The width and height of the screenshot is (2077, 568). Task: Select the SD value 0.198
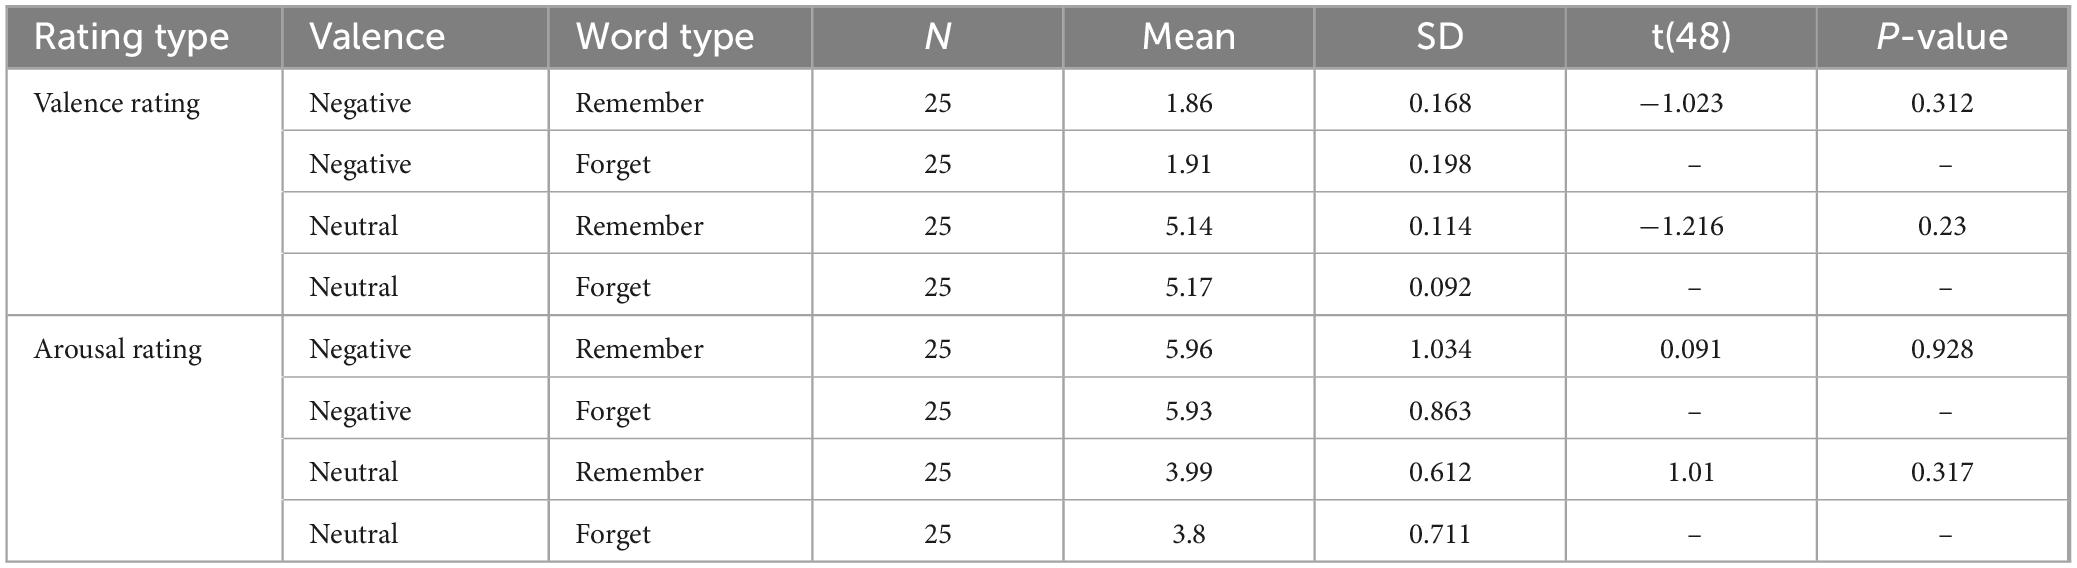tap(1440, 164)
